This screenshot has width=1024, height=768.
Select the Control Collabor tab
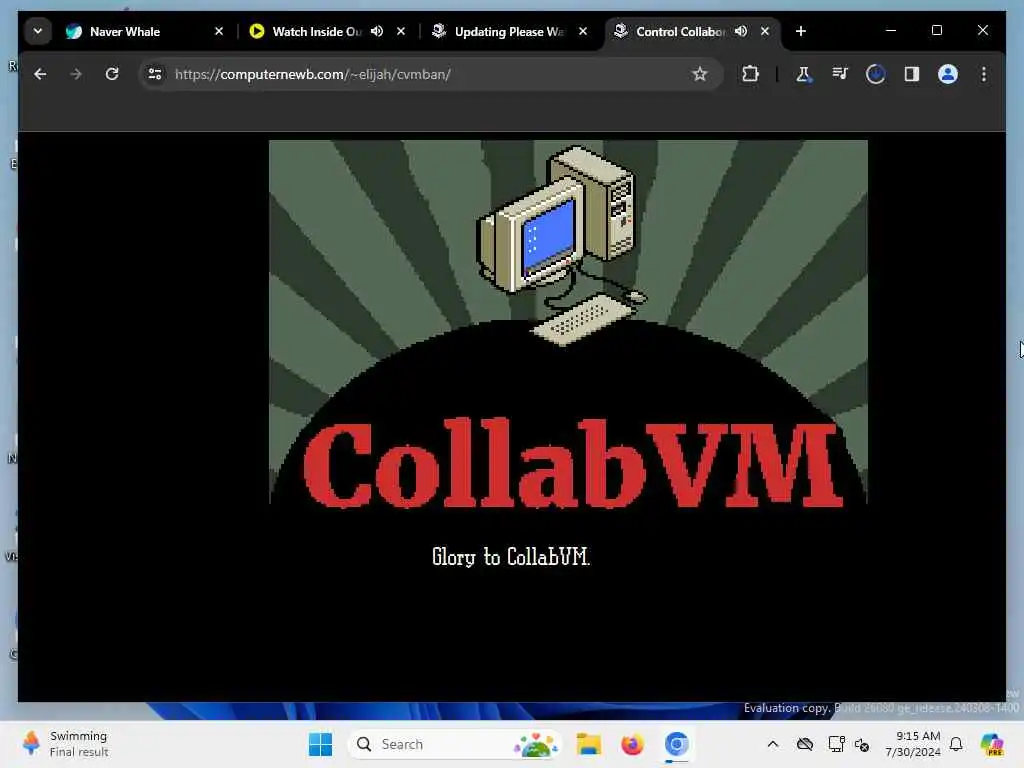(x=679, y=31)
